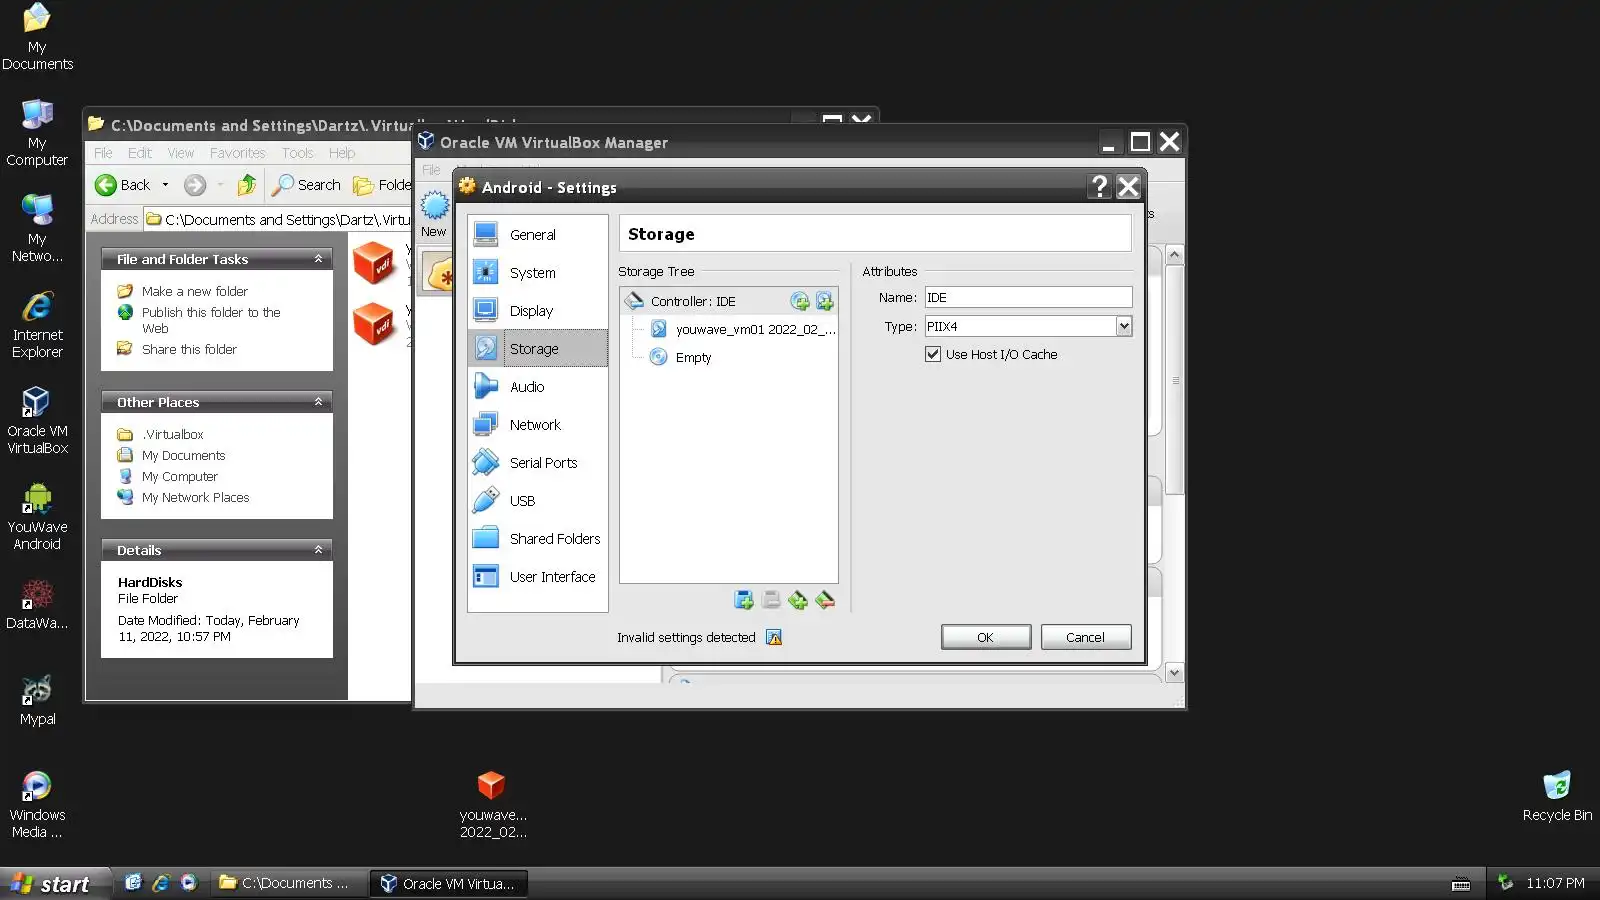The width and height of the screenshot is (1600, 900).
Task: Open the Display settings category
Action: (x=537, y=310)
